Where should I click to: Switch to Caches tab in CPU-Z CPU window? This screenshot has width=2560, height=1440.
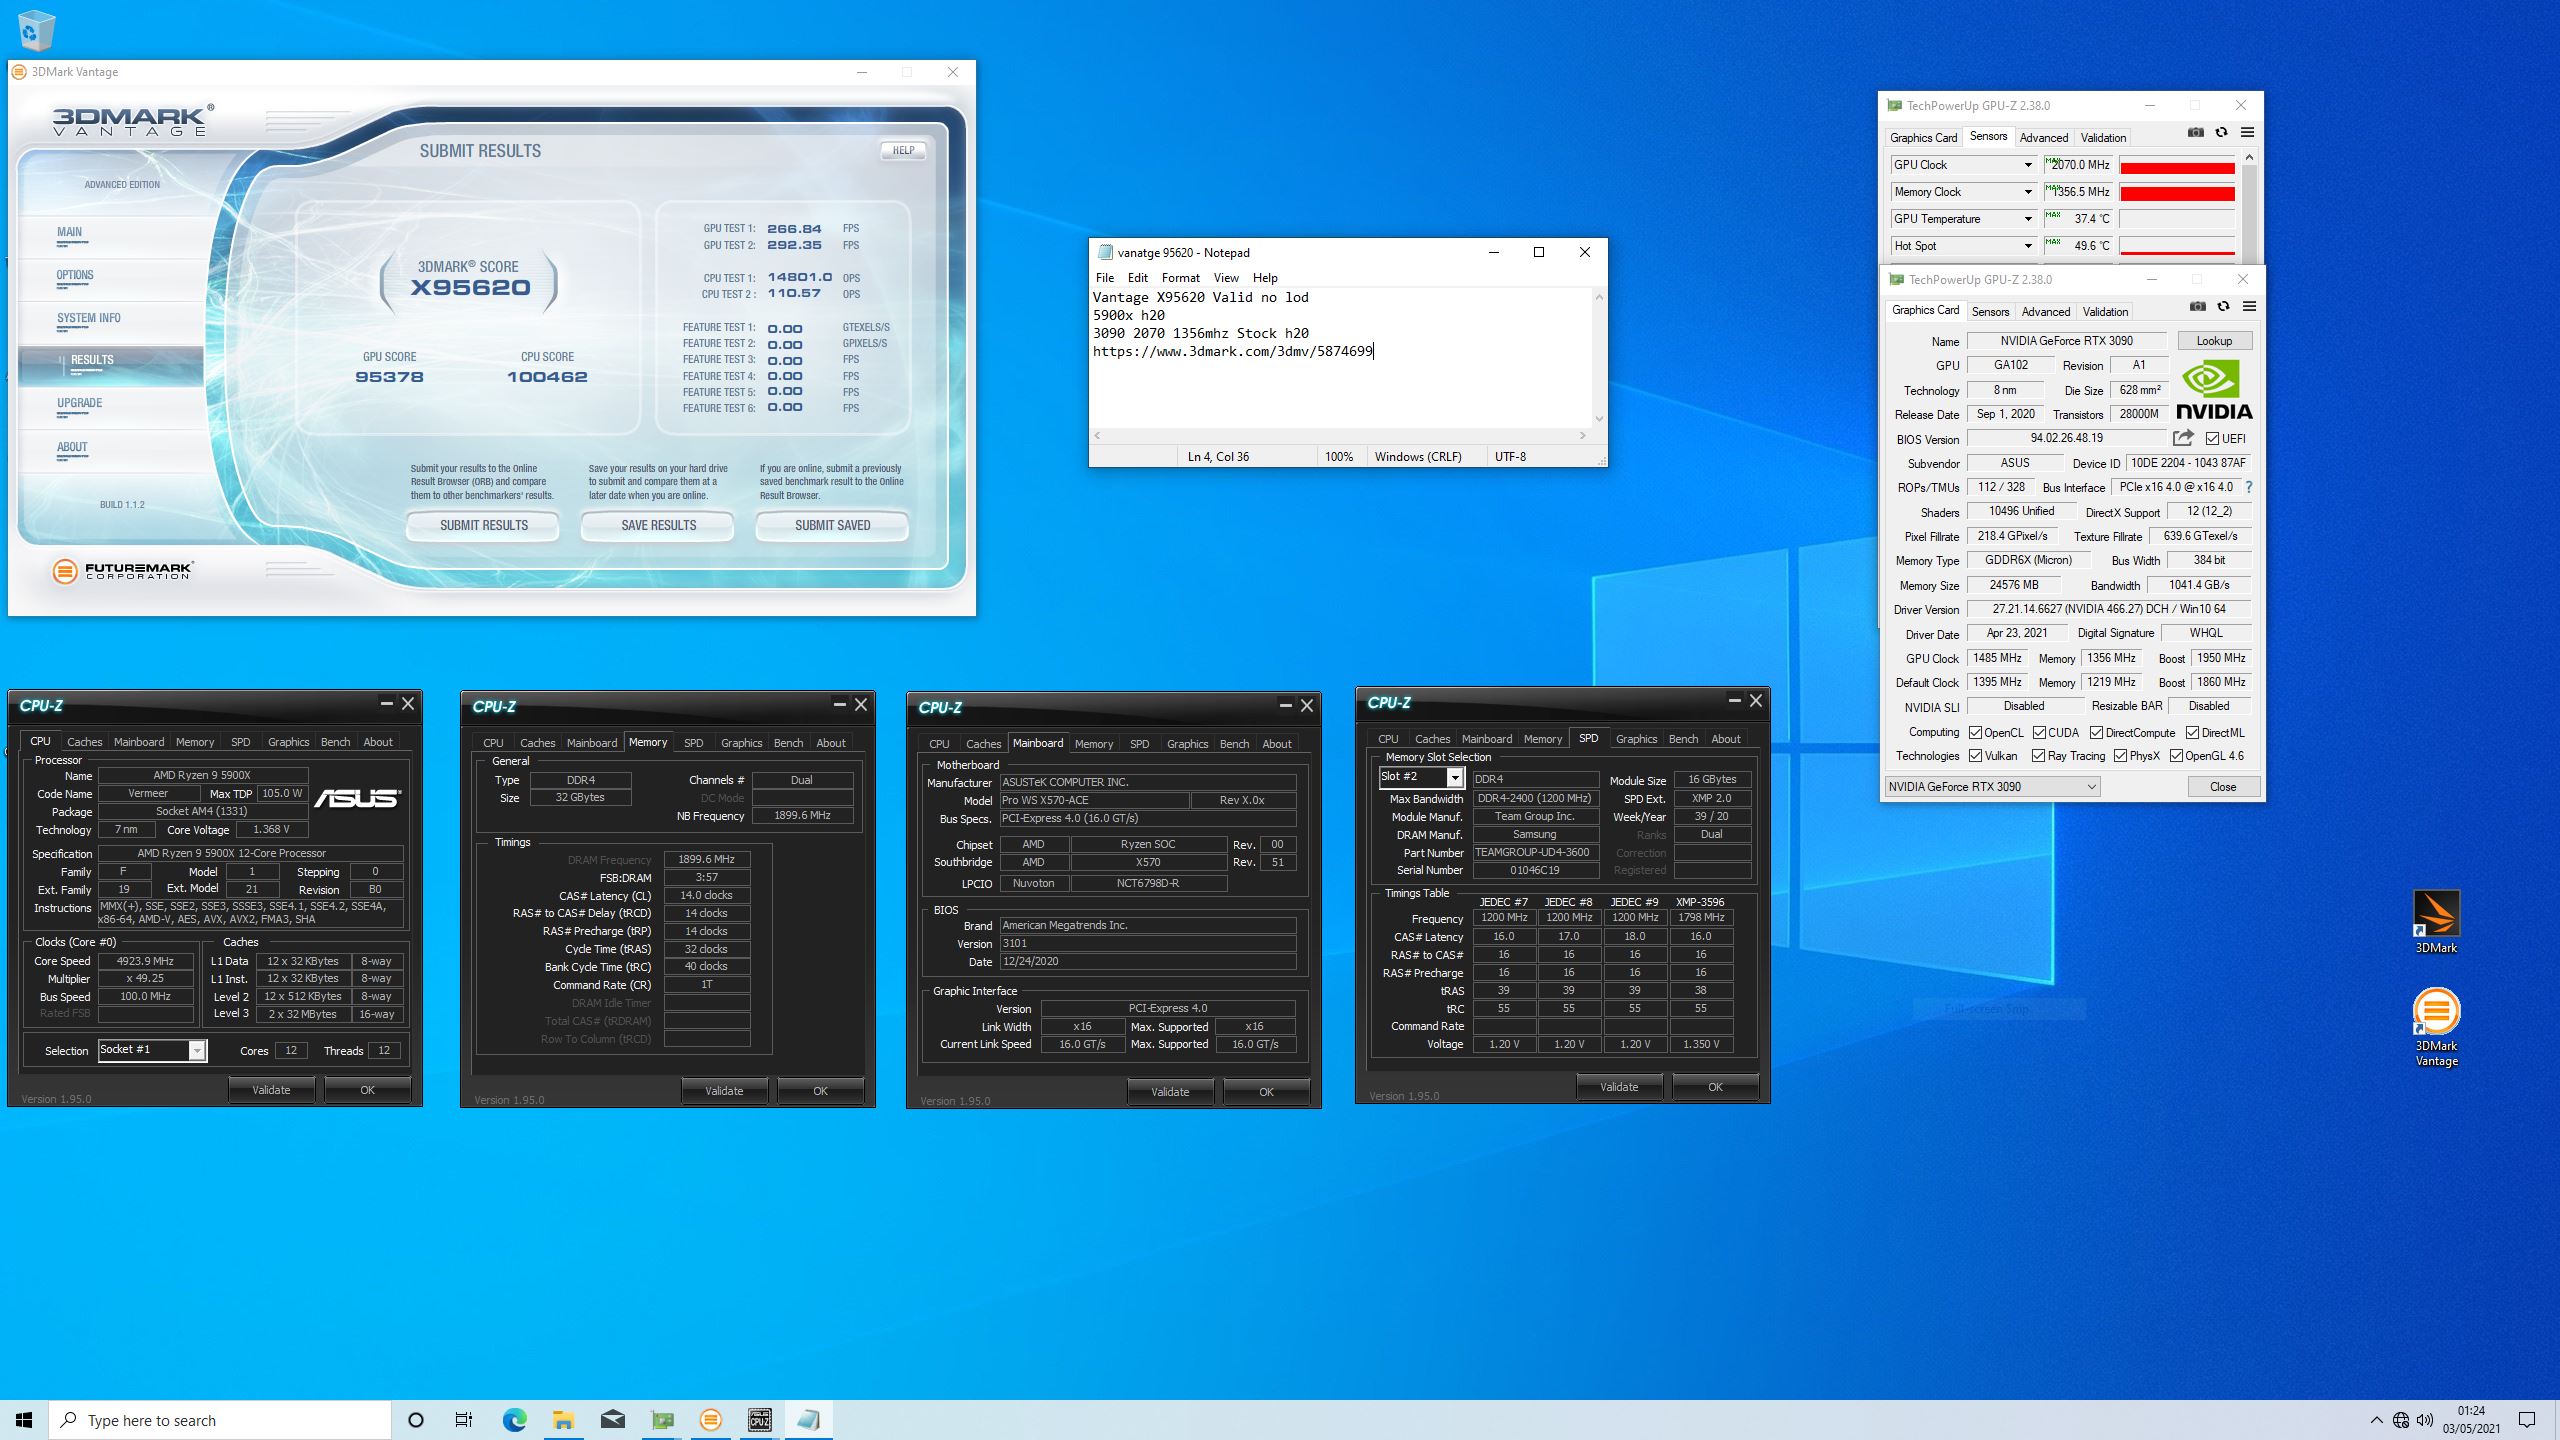coord(85,742)
